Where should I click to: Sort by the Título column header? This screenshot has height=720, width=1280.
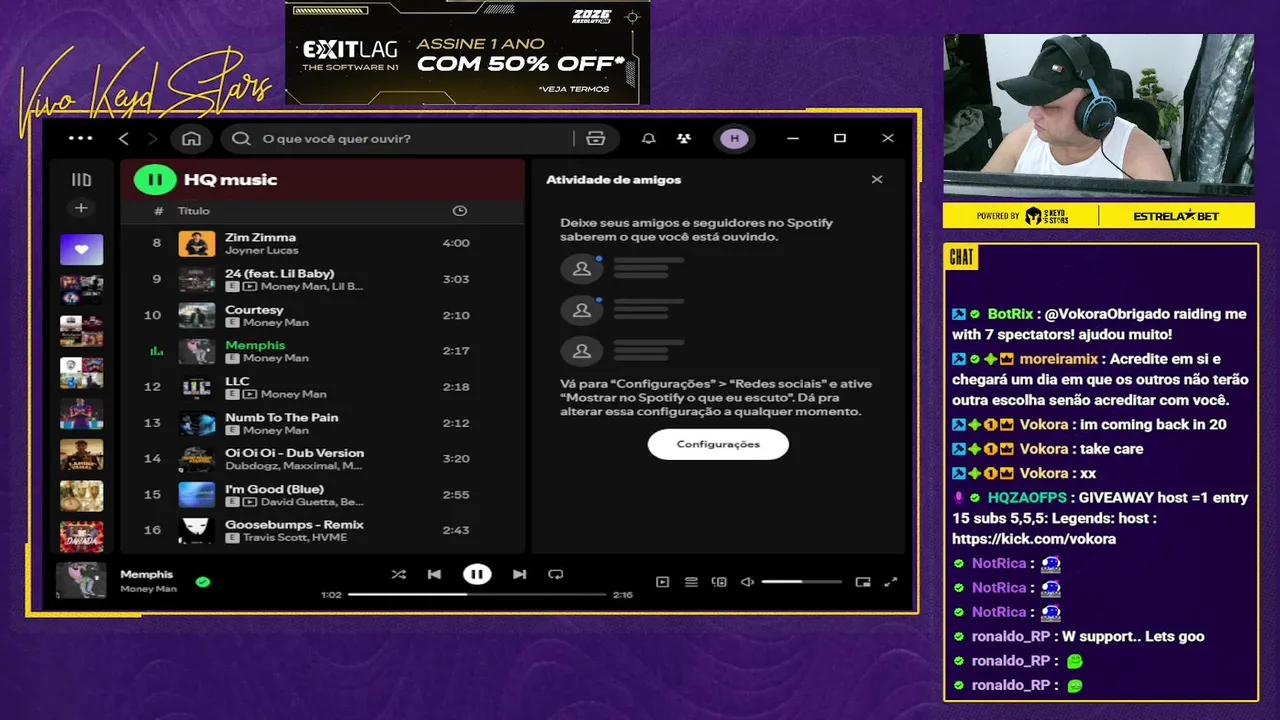[x=194, y=211]
